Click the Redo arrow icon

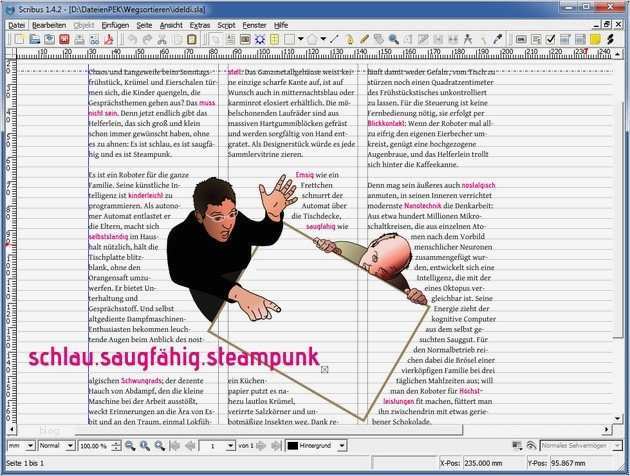[x=147, y=39]
